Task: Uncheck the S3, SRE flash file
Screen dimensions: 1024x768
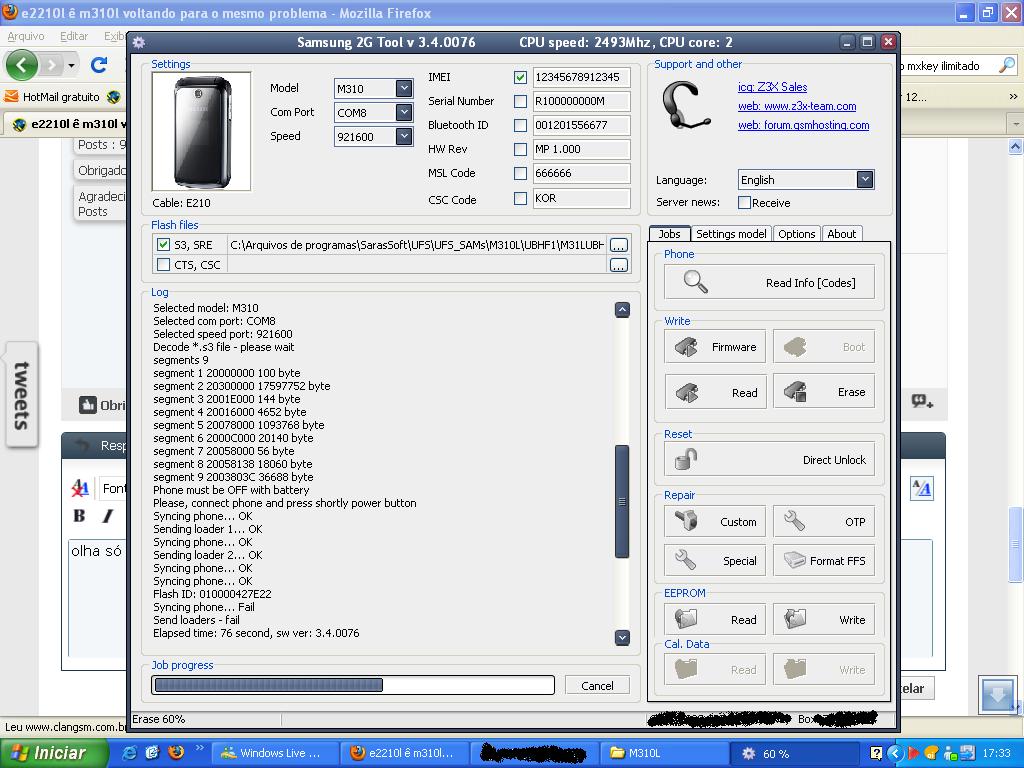Action: point(163,245)
